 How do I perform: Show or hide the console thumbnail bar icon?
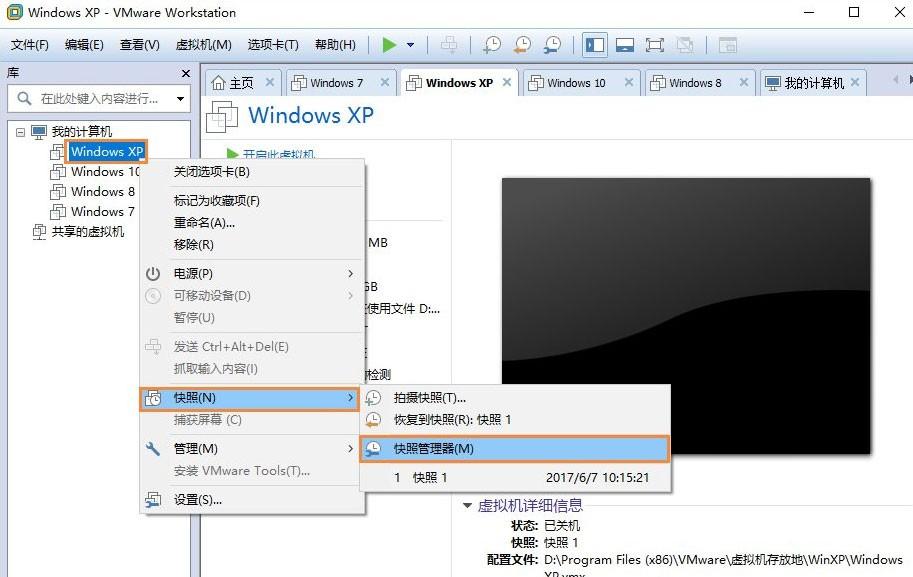[x=625, y=44]
